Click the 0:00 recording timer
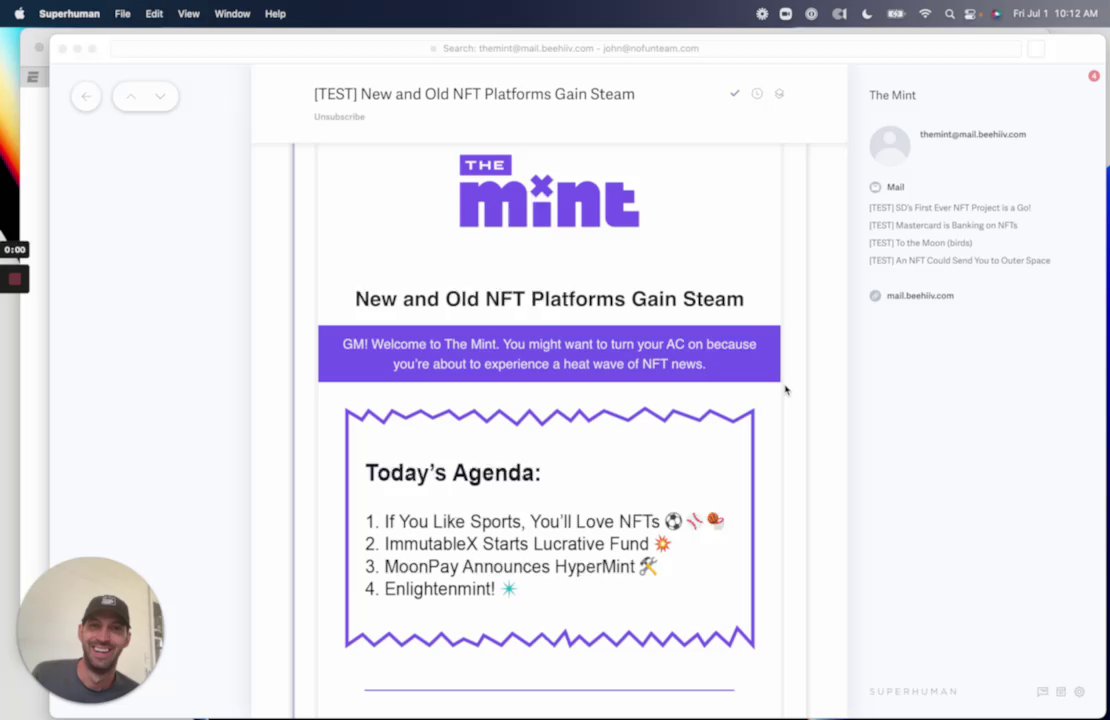Image resolution: width=1110 pixels, height=720 pixels. [14, 250]
